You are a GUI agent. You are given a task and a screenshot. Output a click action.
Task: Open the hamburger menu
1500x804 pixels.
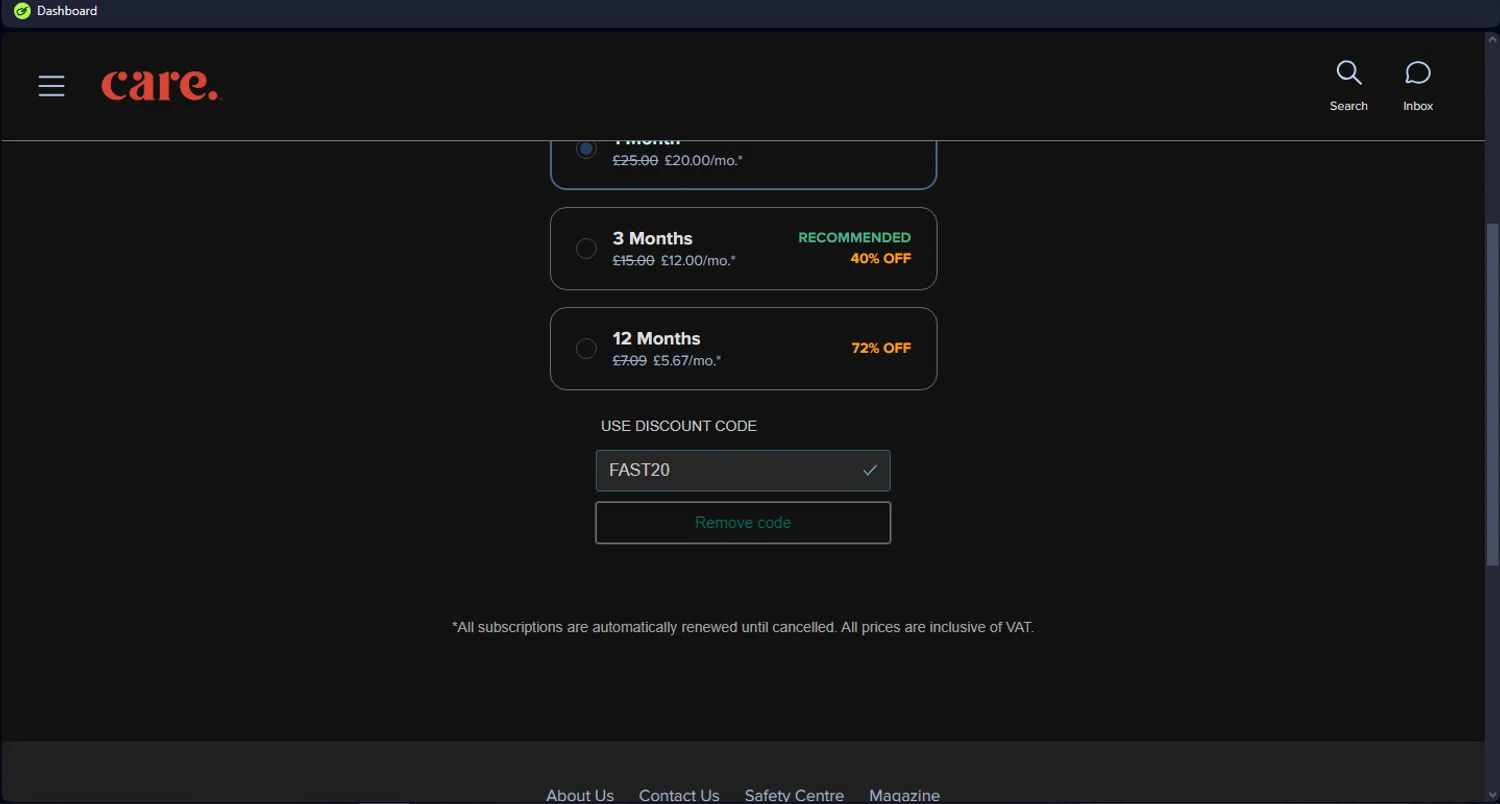click(x=52, y=86)
